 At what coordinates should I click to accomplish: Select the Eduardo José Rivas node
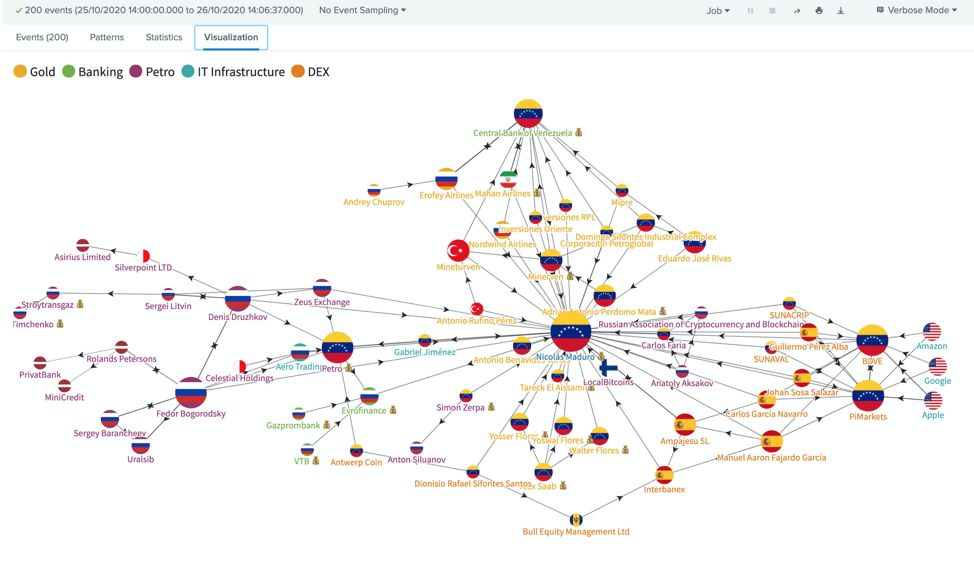tap(694, 242)
